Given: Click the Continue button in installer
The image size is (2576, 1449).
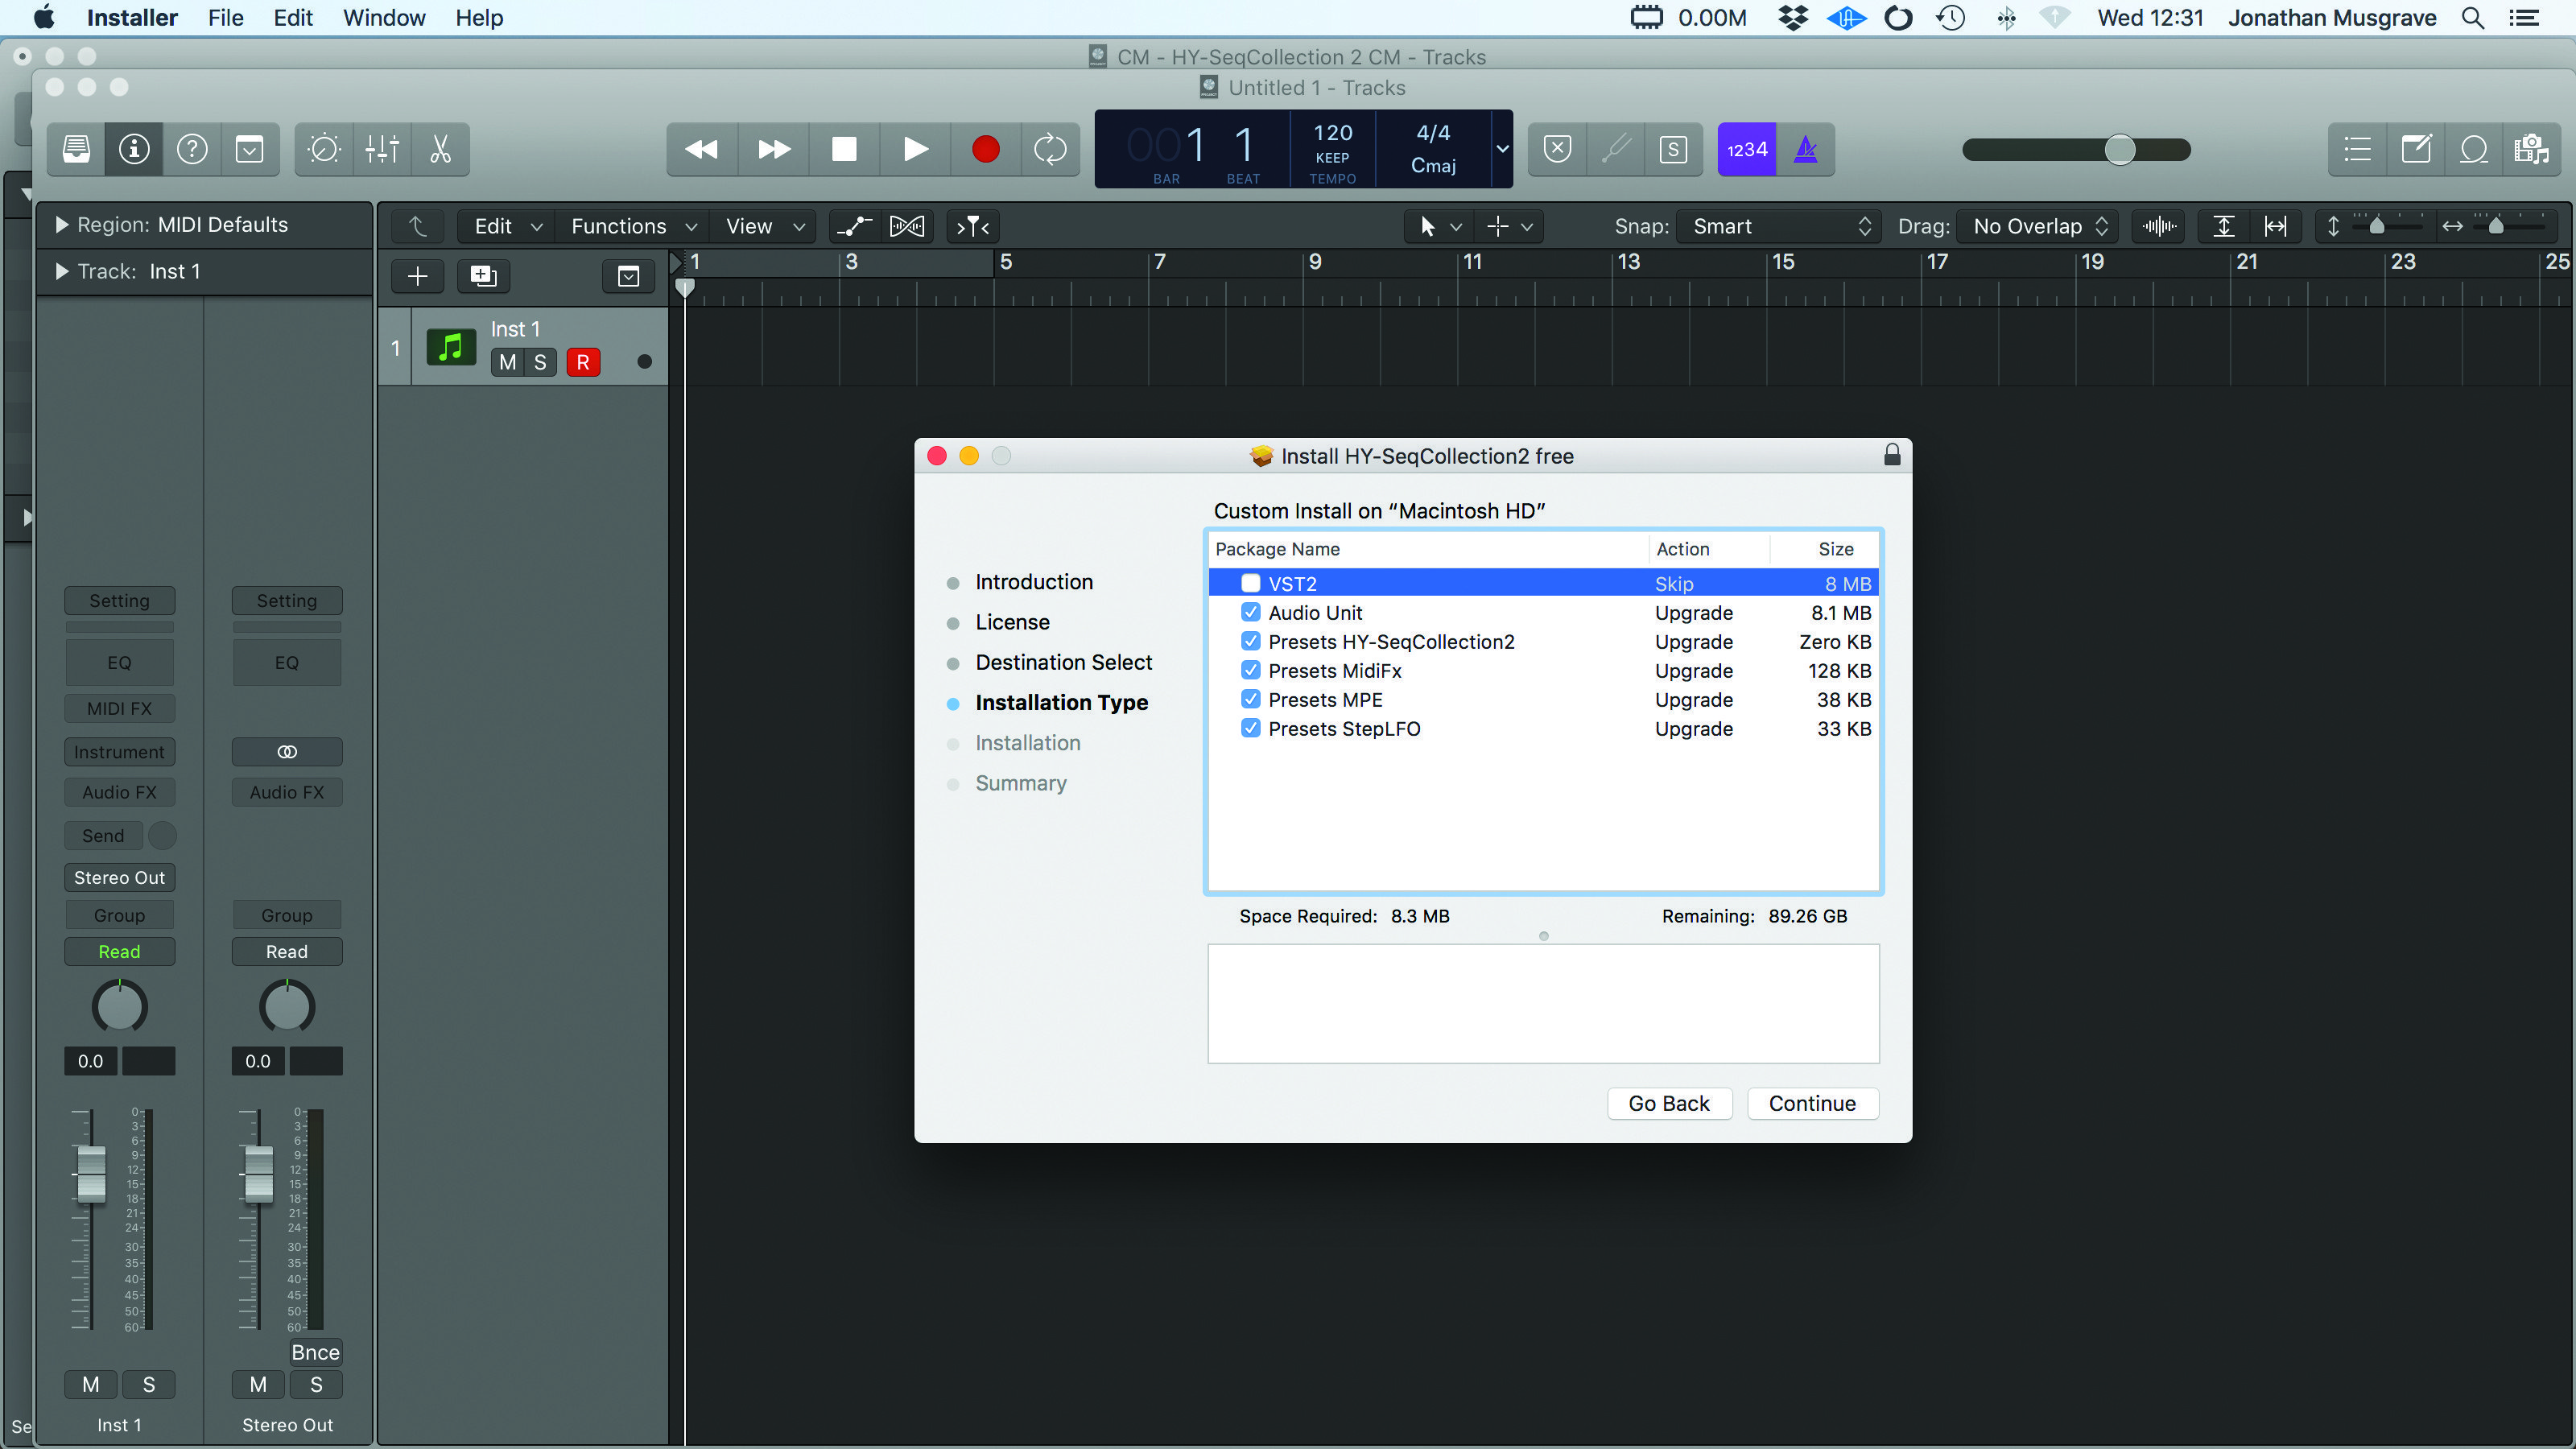Looking at the screenshot, I should tap(1812, 1103).
